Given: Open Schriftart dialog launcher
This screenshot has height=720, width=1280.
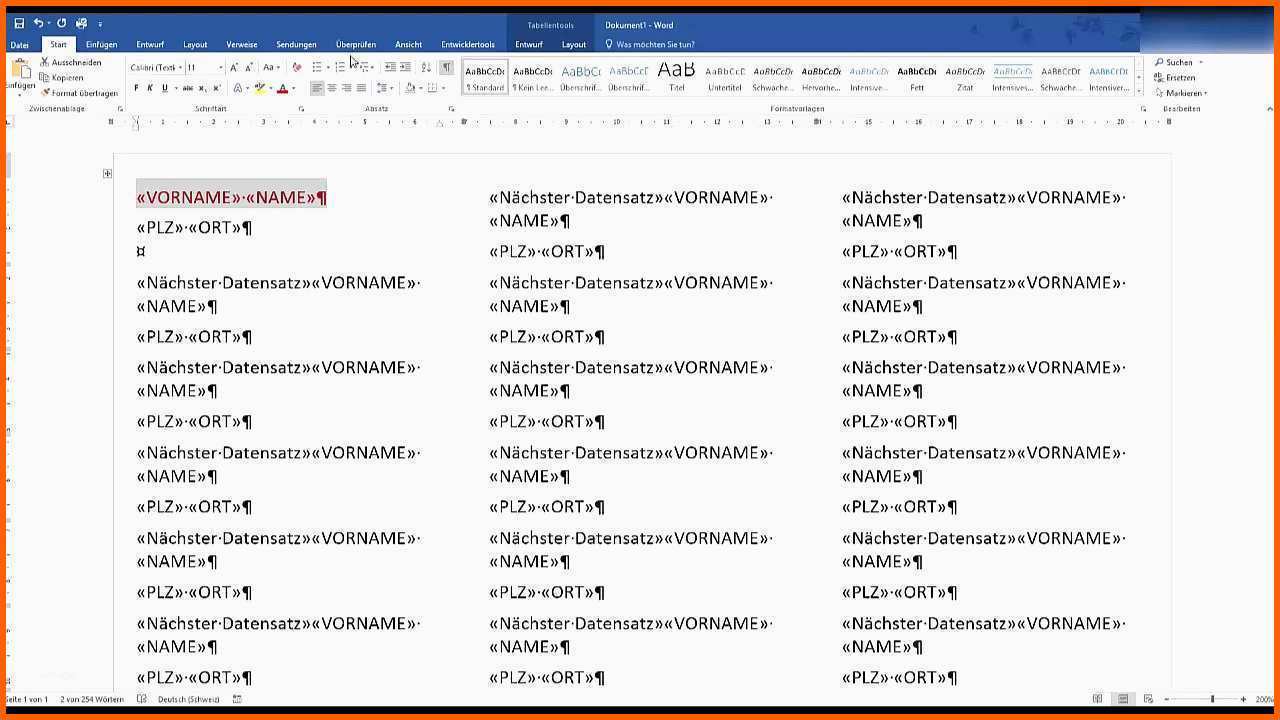Looking at the screenshot, I should click(301, 108).
